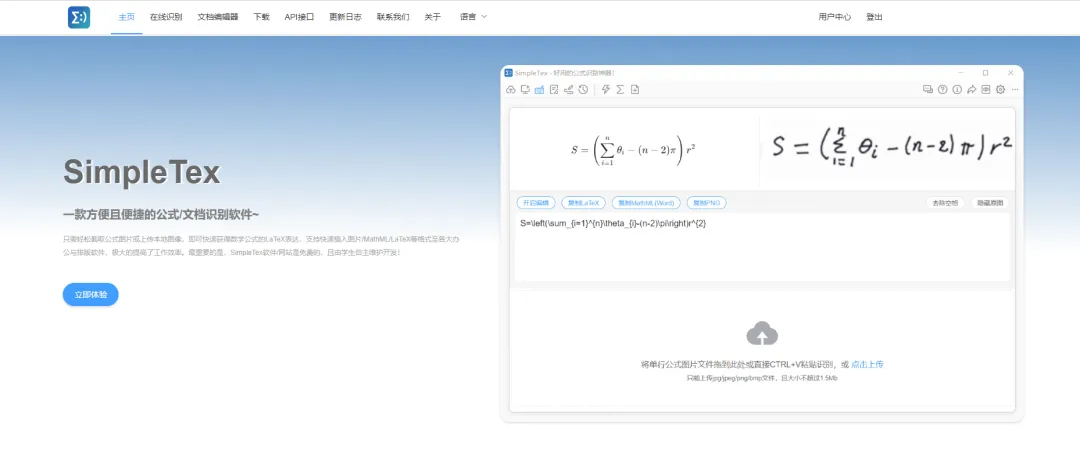Click the screen capture monitor icon
1080x449 pixels.
pos(525,90)
